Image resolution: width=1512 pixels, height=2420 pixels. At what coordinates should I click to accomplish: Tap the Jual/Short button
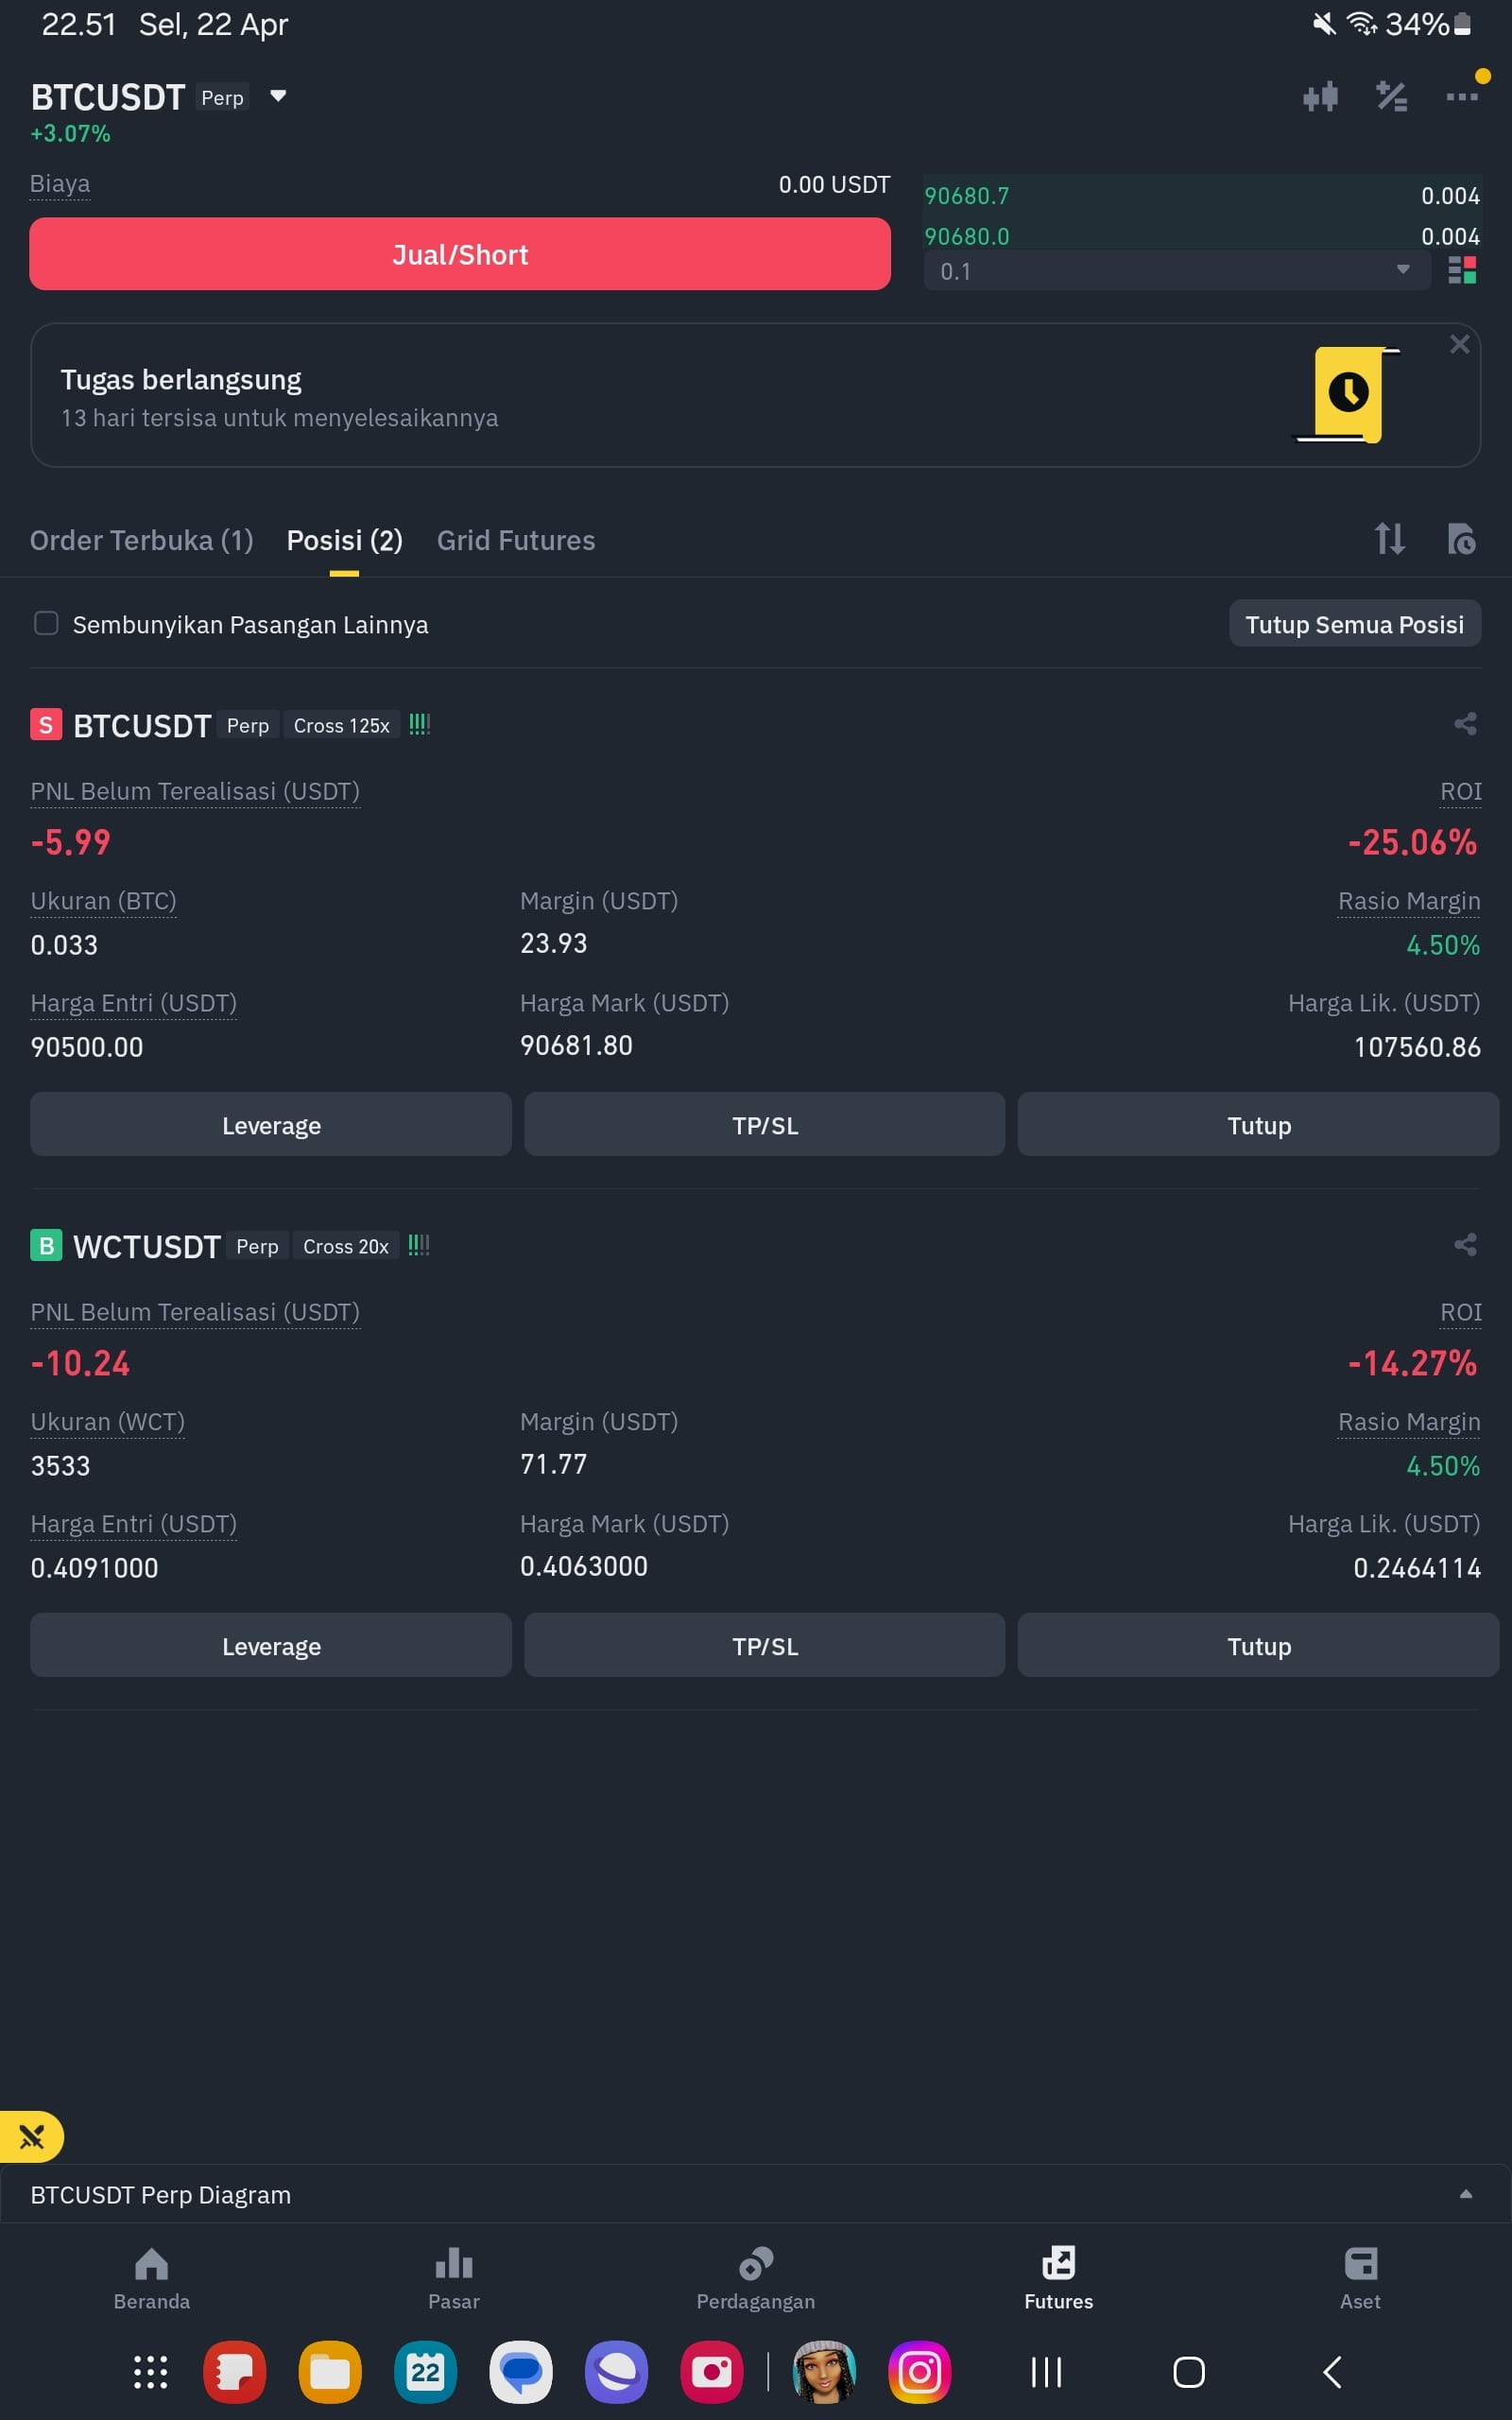(460, 254)
